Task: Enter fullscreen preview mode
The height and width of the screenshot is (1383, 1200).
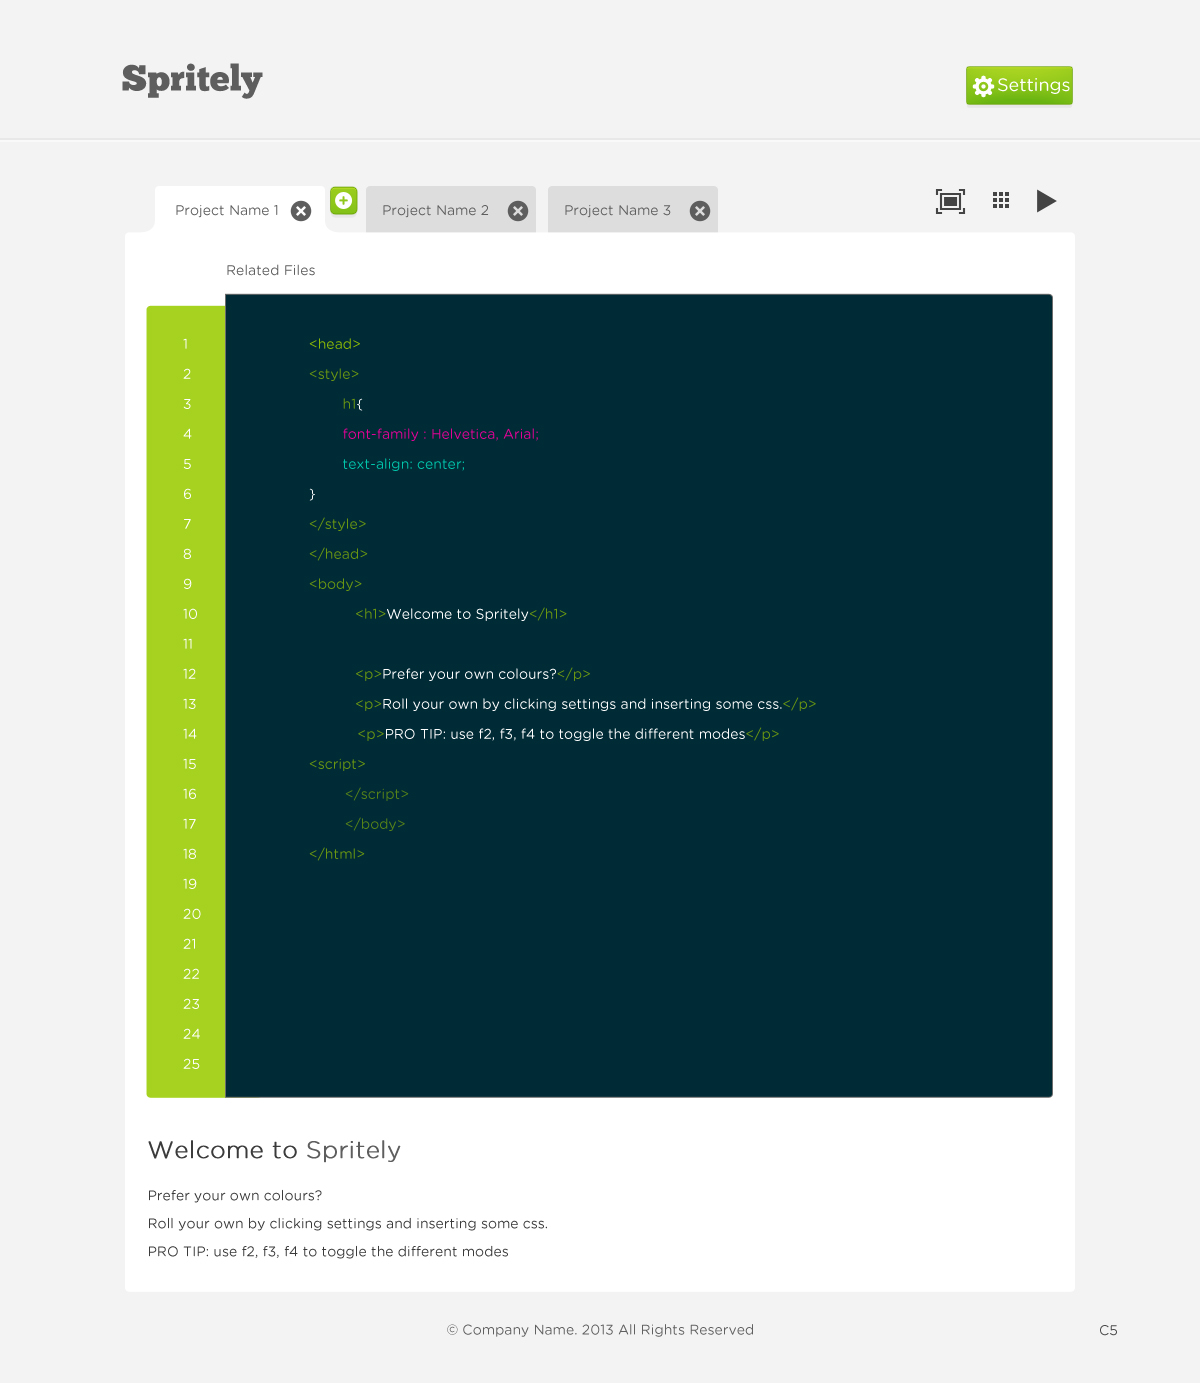Action: coord(950,201)
